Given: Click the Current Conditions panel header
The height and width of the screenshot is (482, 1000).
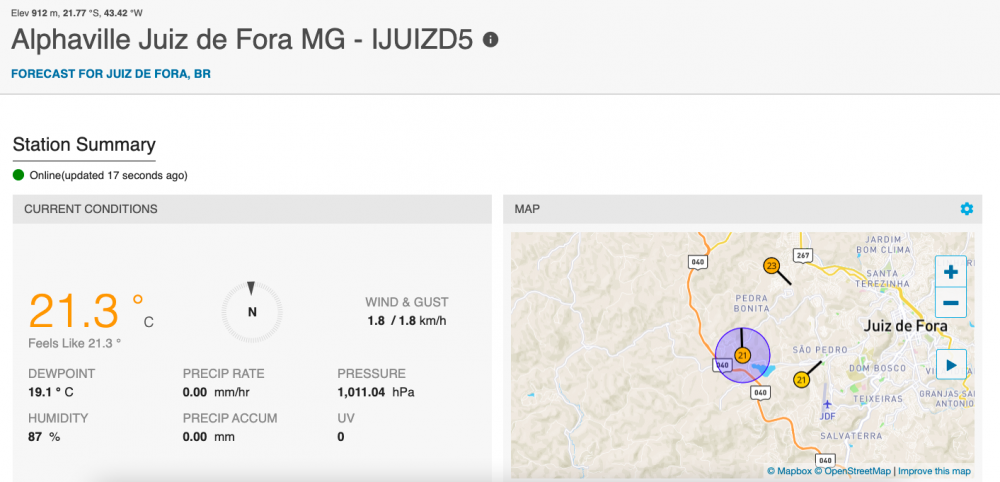Looking at the screenshot, I should [91, 209].
